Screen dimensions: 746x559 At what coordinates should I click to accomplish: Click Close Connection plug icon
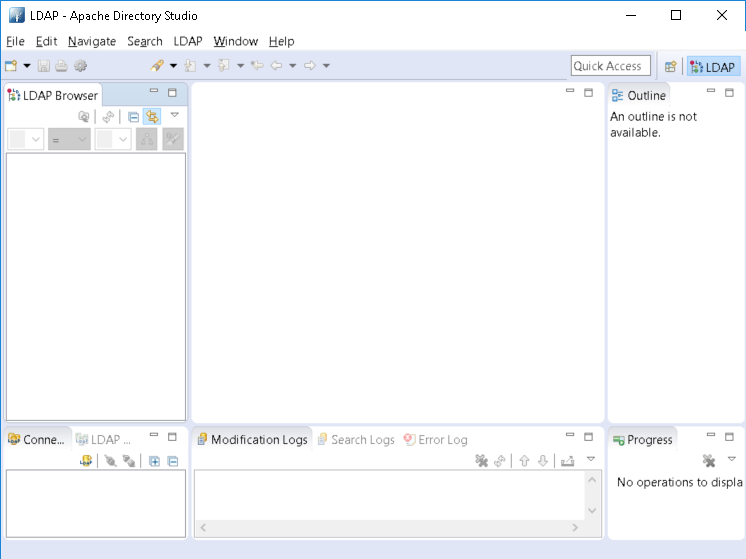128,461
